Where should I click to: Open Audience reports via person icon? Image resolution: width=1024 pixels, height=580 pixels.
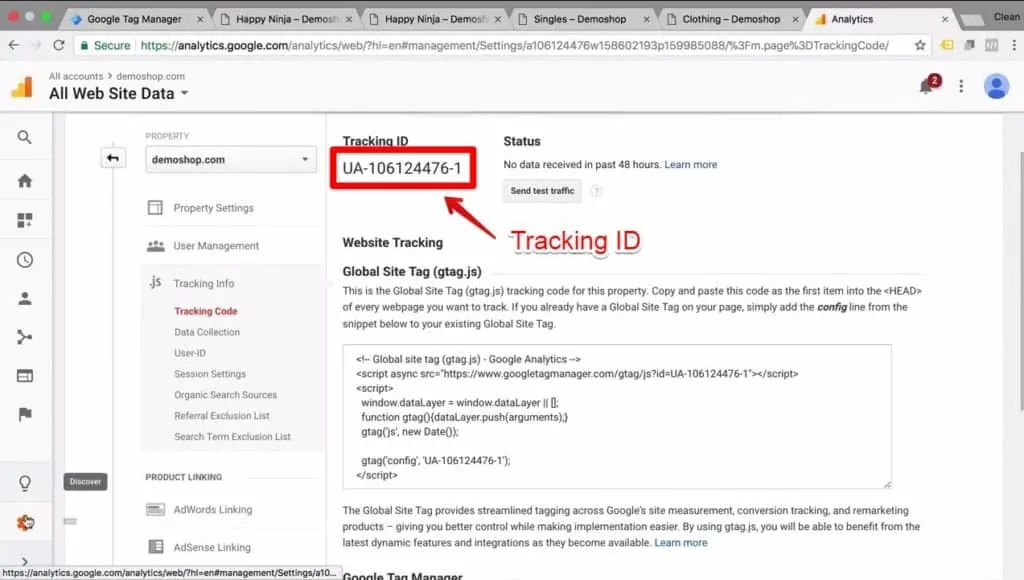[25, 298]
